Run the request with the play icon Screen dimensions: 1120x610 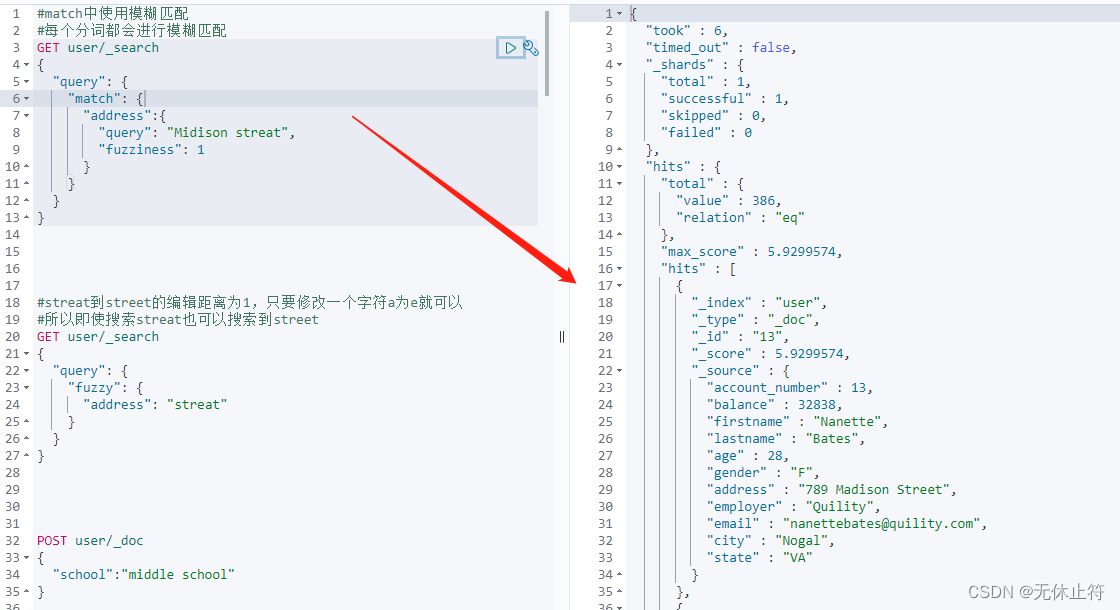point(511,48)
